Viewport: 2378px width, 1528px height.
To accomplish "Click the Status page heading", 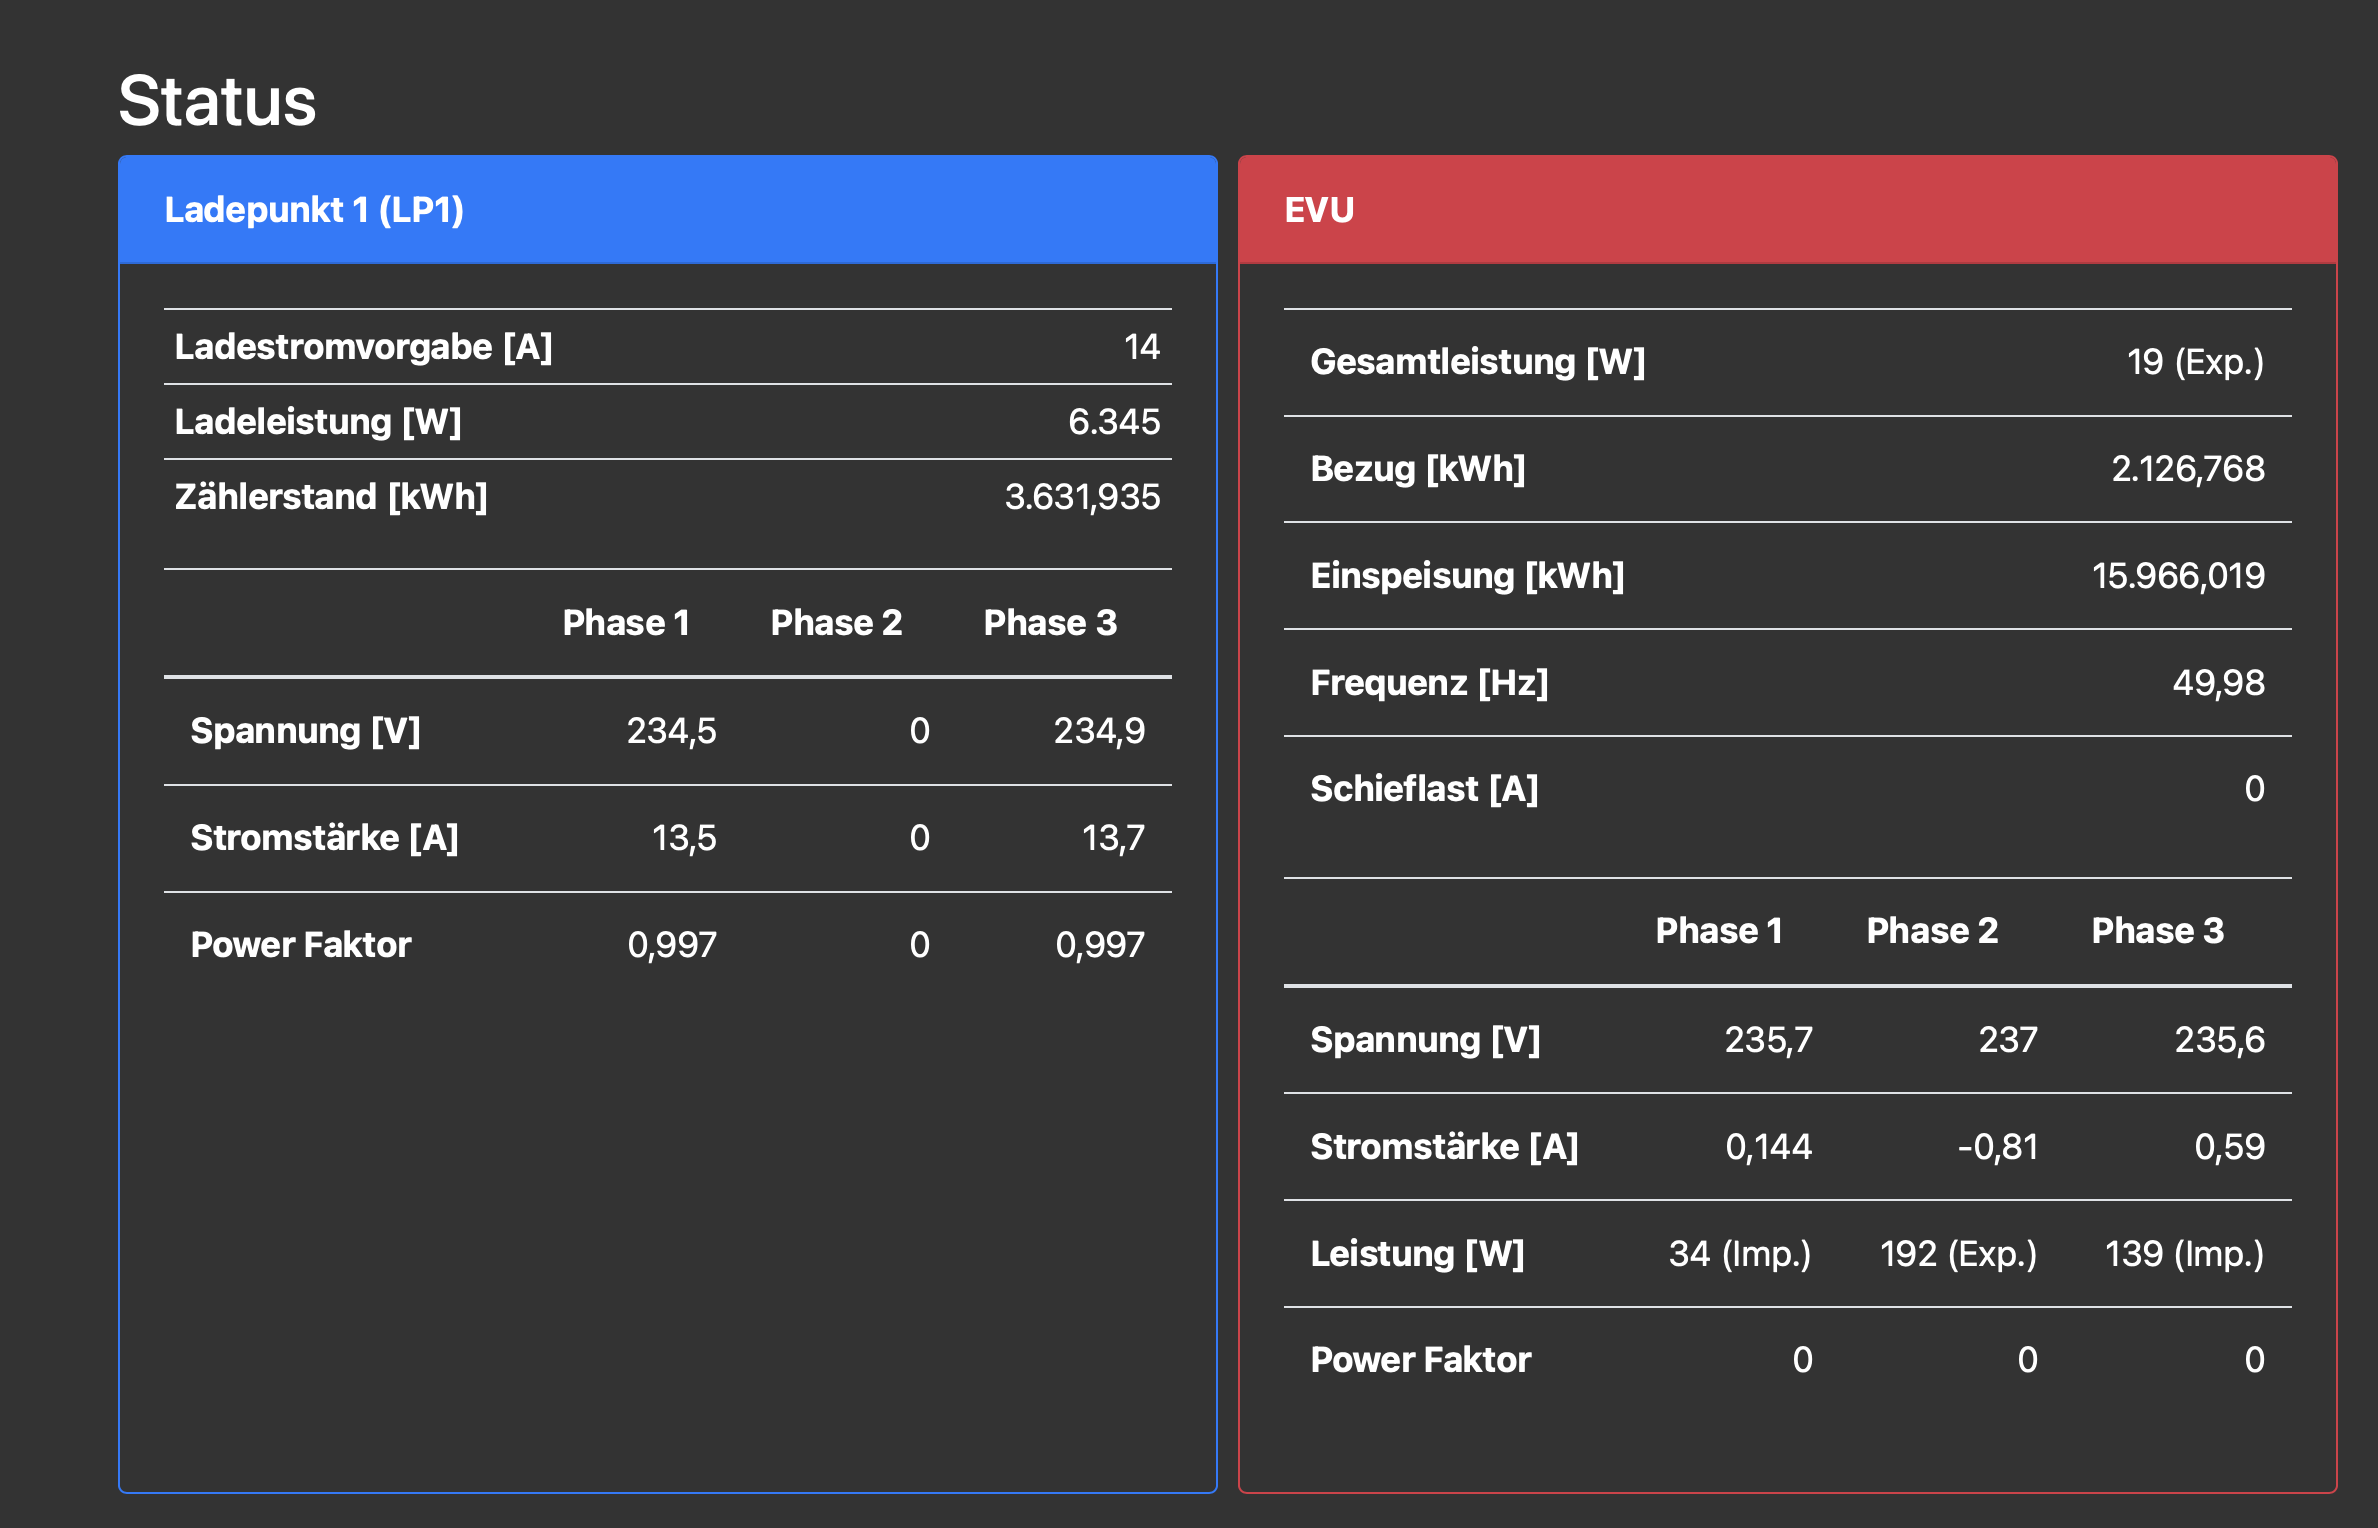I will [217, 101].
